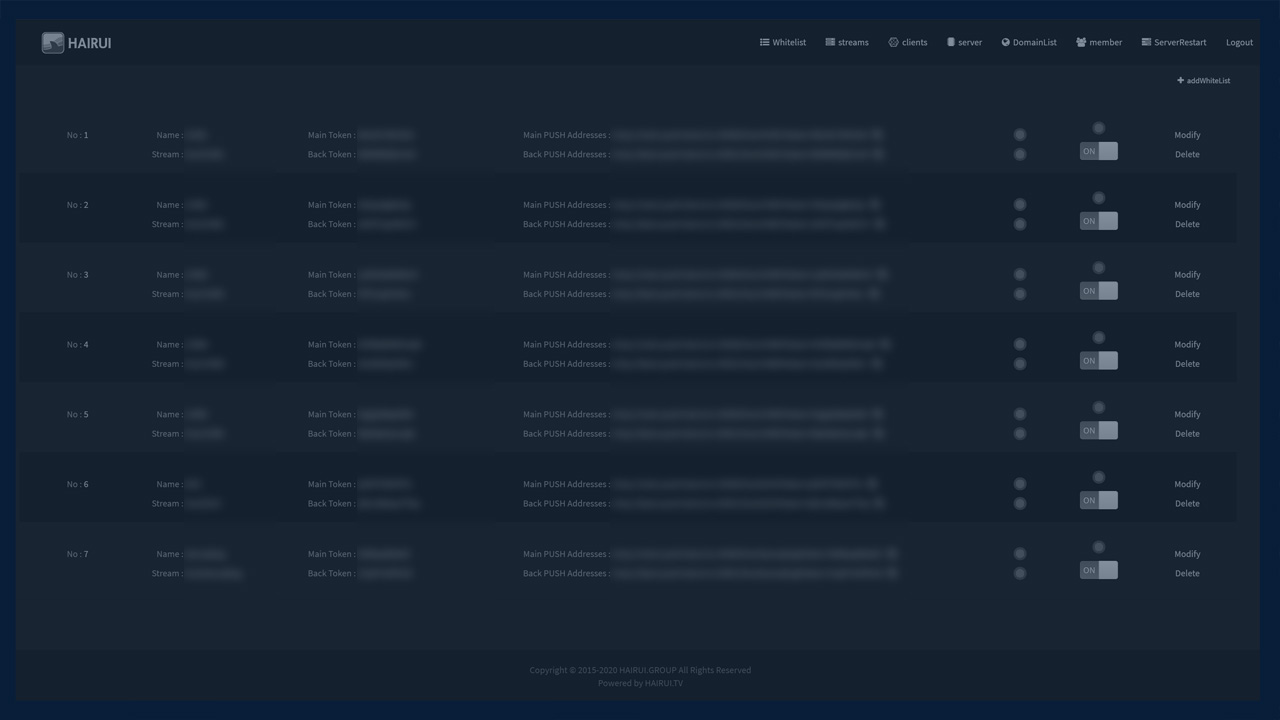The image size is (1280, 720).
Task: Toggle the ON switch for entry No 4
Action: pos(1098,361)
